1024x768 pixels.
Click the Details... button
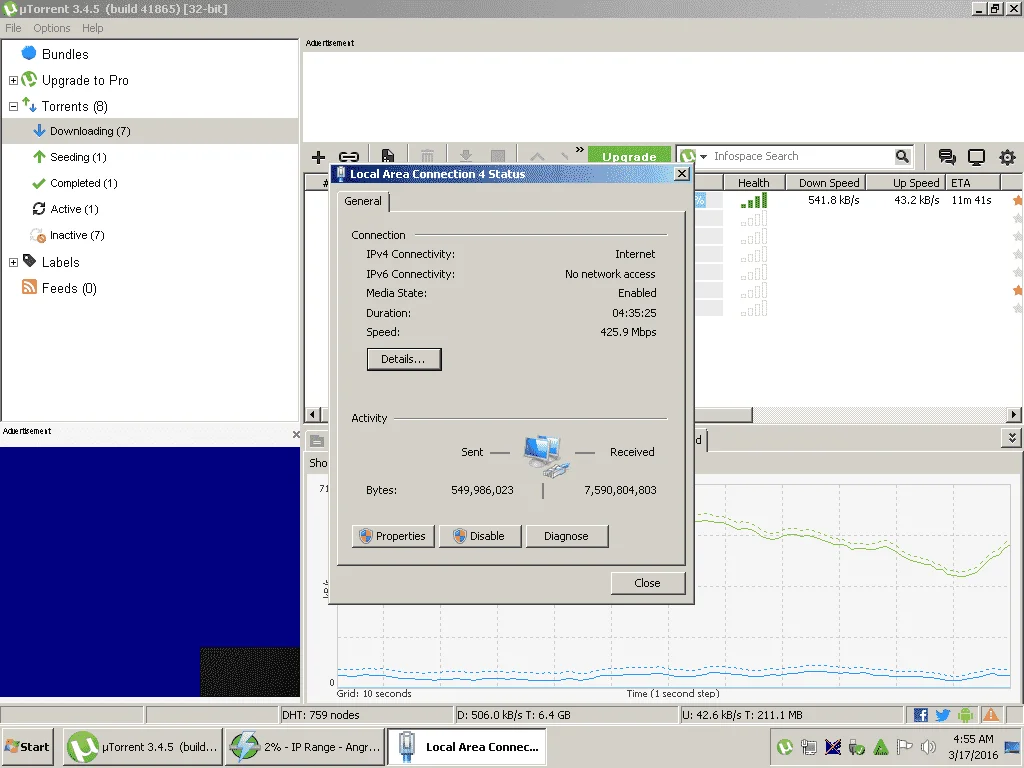[404, 359]
